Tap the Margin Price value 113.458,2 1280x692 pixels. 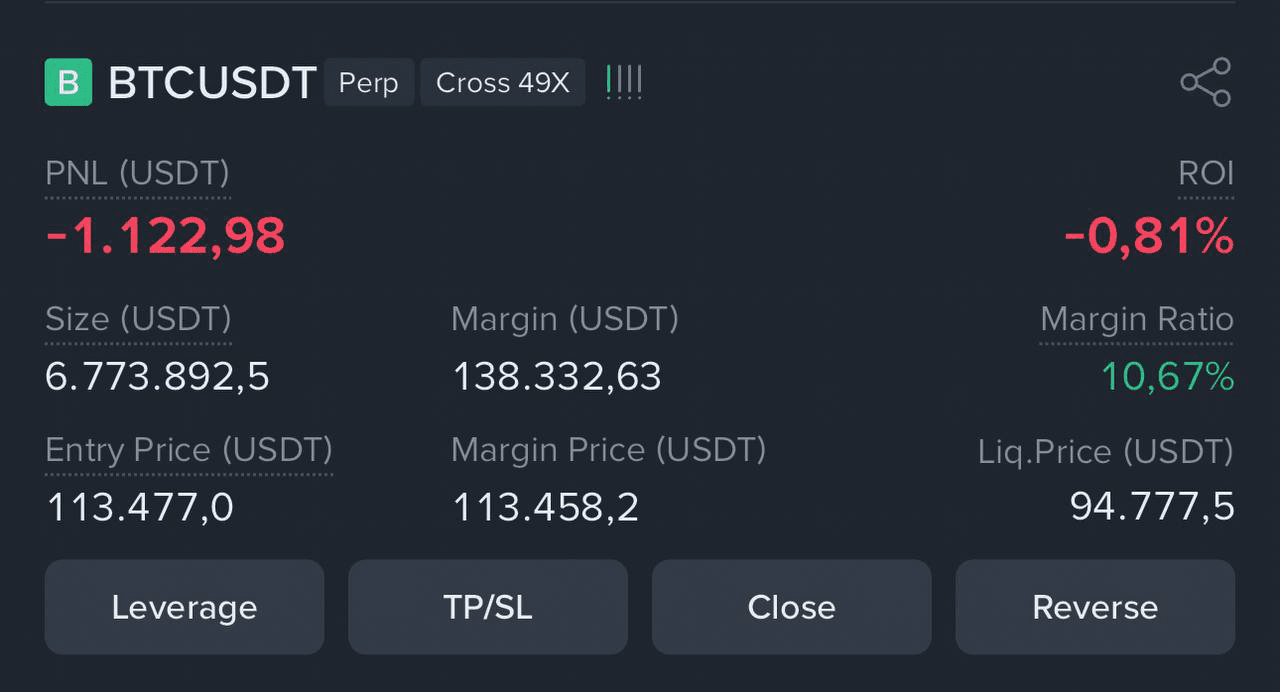pos(546,507)
